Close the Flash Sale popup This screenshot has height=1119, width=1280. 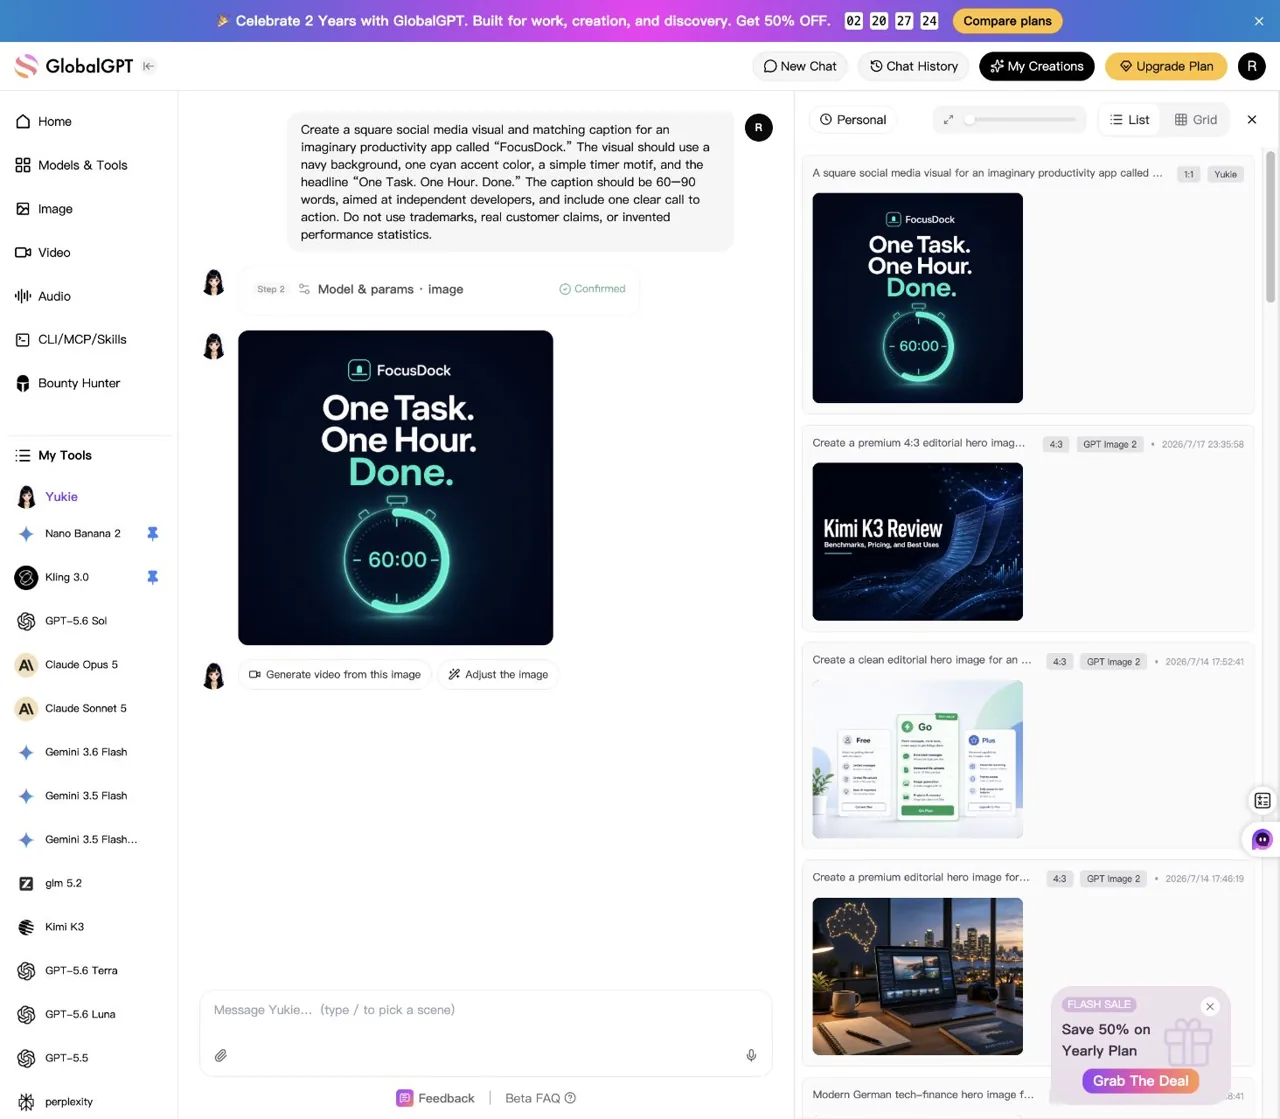pyautogui.click(x=1210, y=1007)
